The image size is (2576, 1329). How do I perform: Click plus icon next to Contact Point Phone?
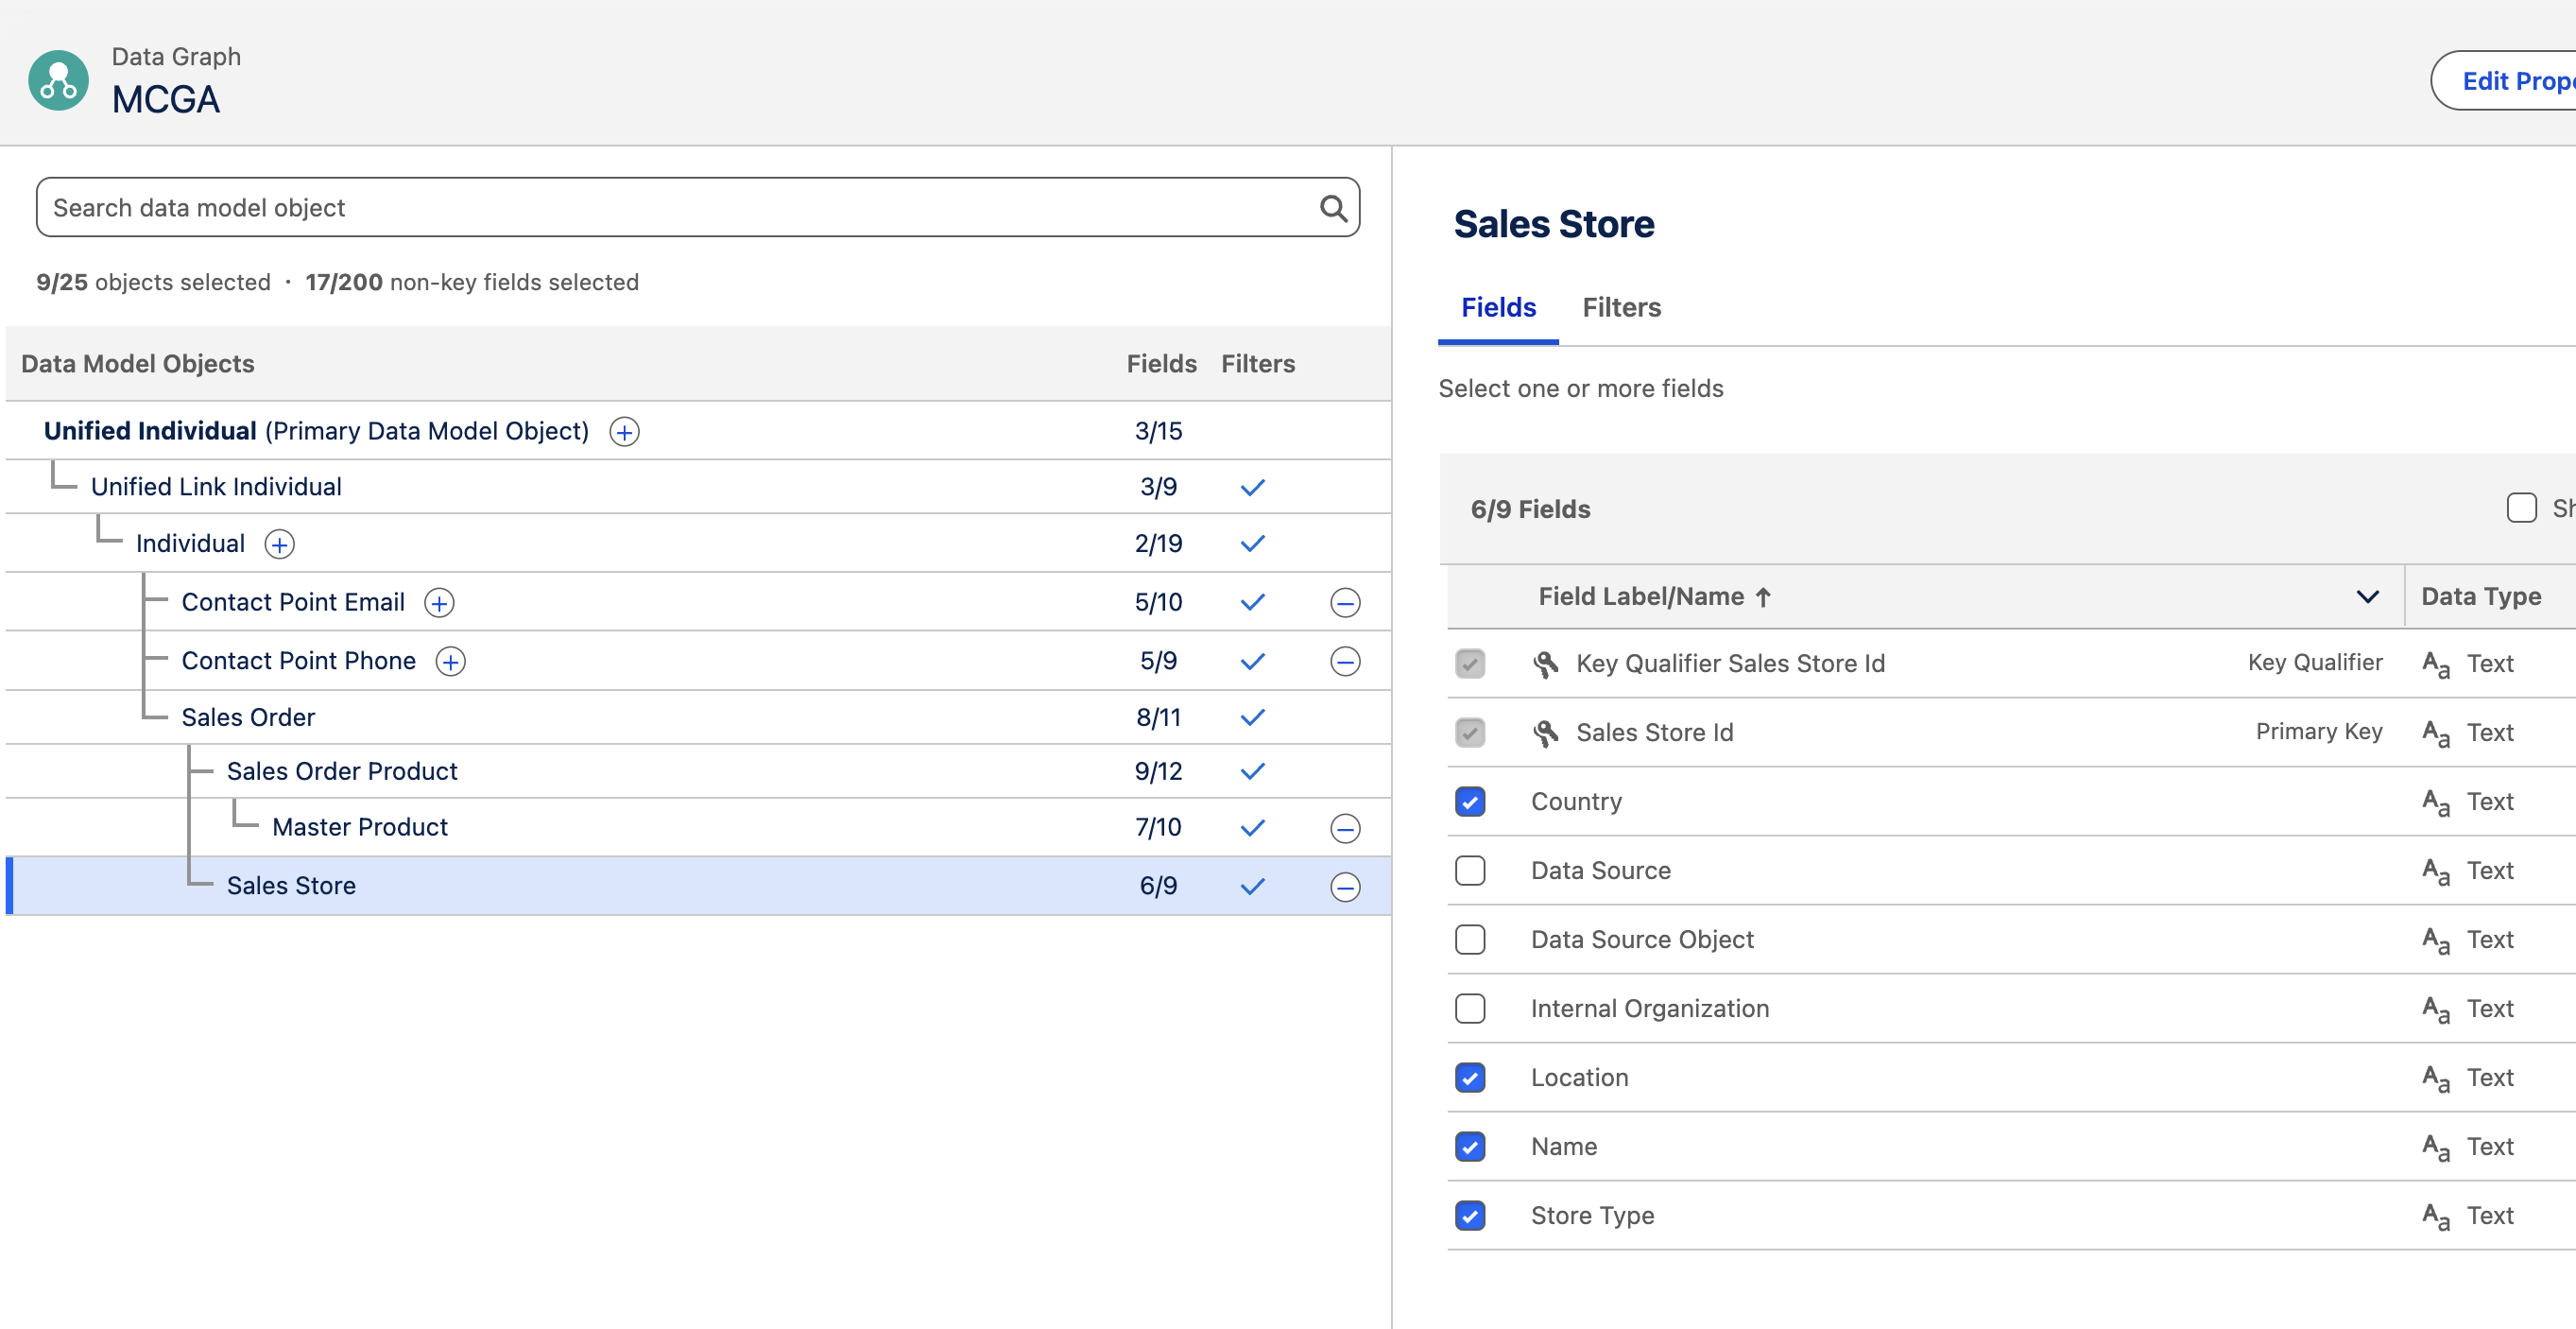451,661
